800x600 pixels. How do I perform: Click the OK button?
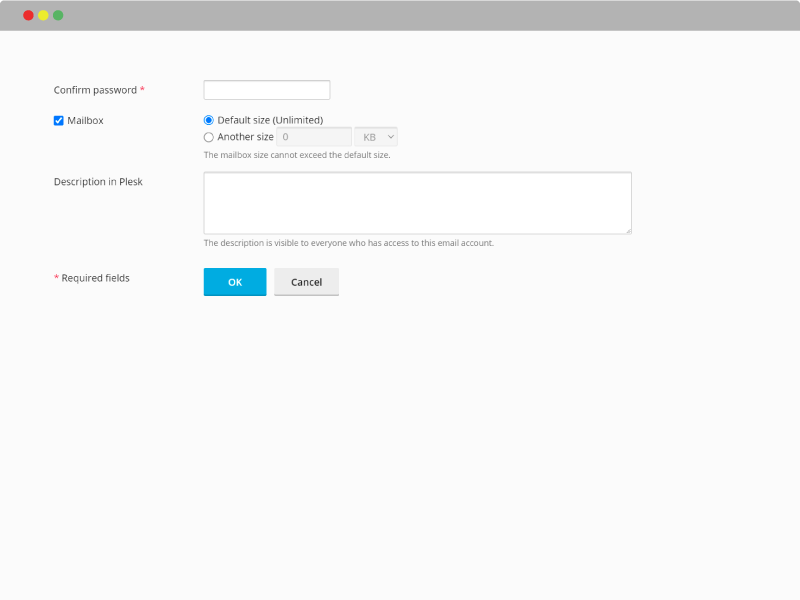pos(235,282)
